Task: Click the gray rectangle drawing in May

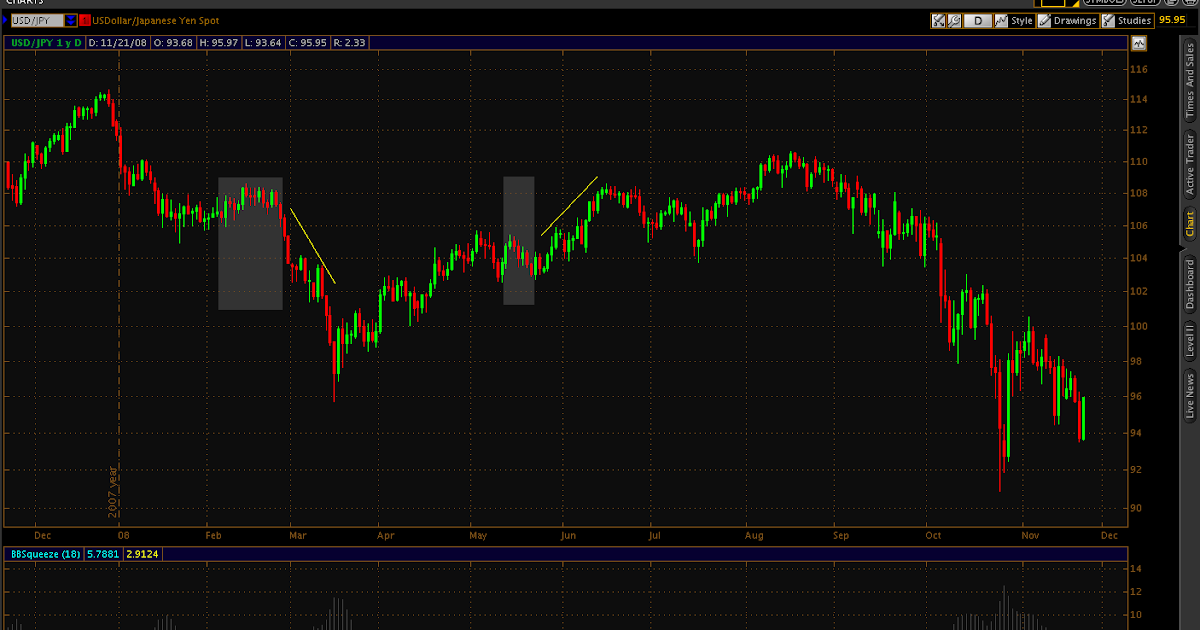Action: pyautogui.click(x=518, y=240)
